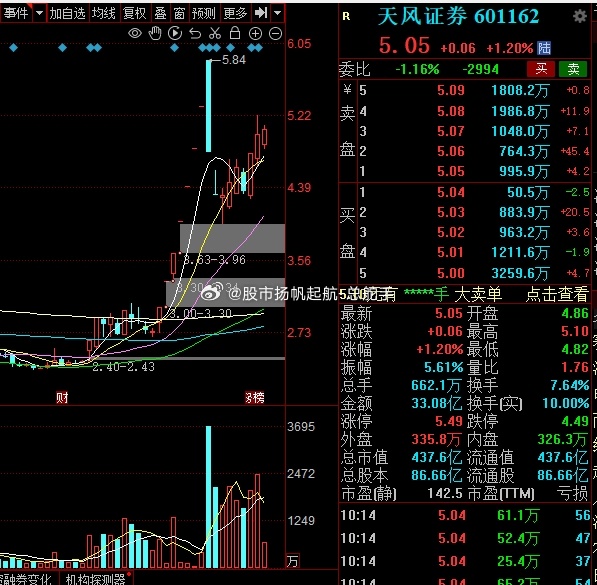Click the undo arrow icon
The image size is (597, 585).
coord(195,34)
